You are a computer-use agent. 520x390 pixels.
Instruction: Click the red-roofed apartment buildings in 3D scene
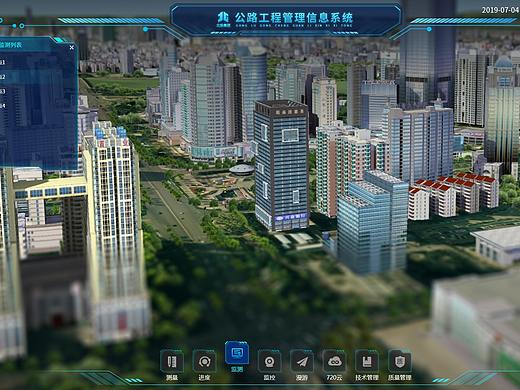(453, 195)
